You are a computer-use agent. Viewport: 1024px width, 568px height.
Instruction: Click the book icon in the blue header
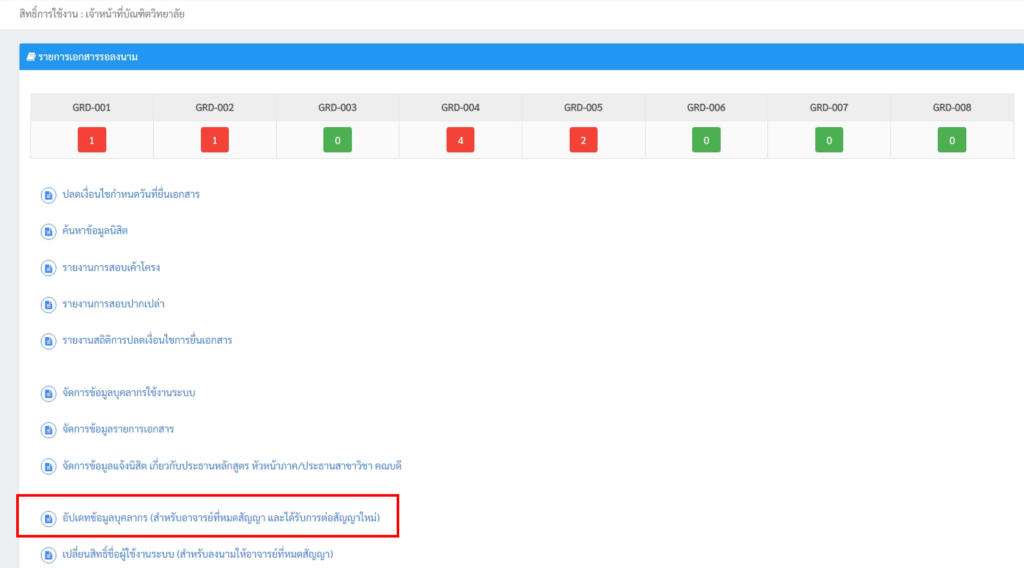coord(31,57)
